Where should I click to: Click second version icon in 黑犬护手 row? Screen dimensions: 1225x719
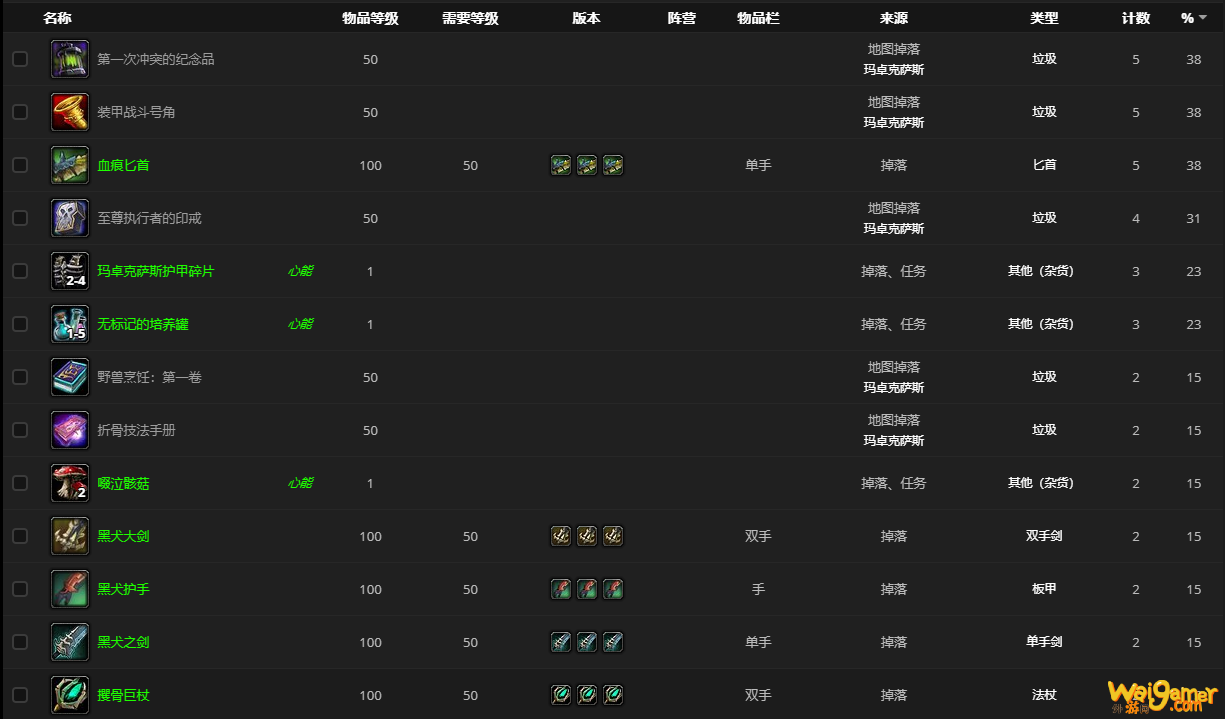point(587,589)
